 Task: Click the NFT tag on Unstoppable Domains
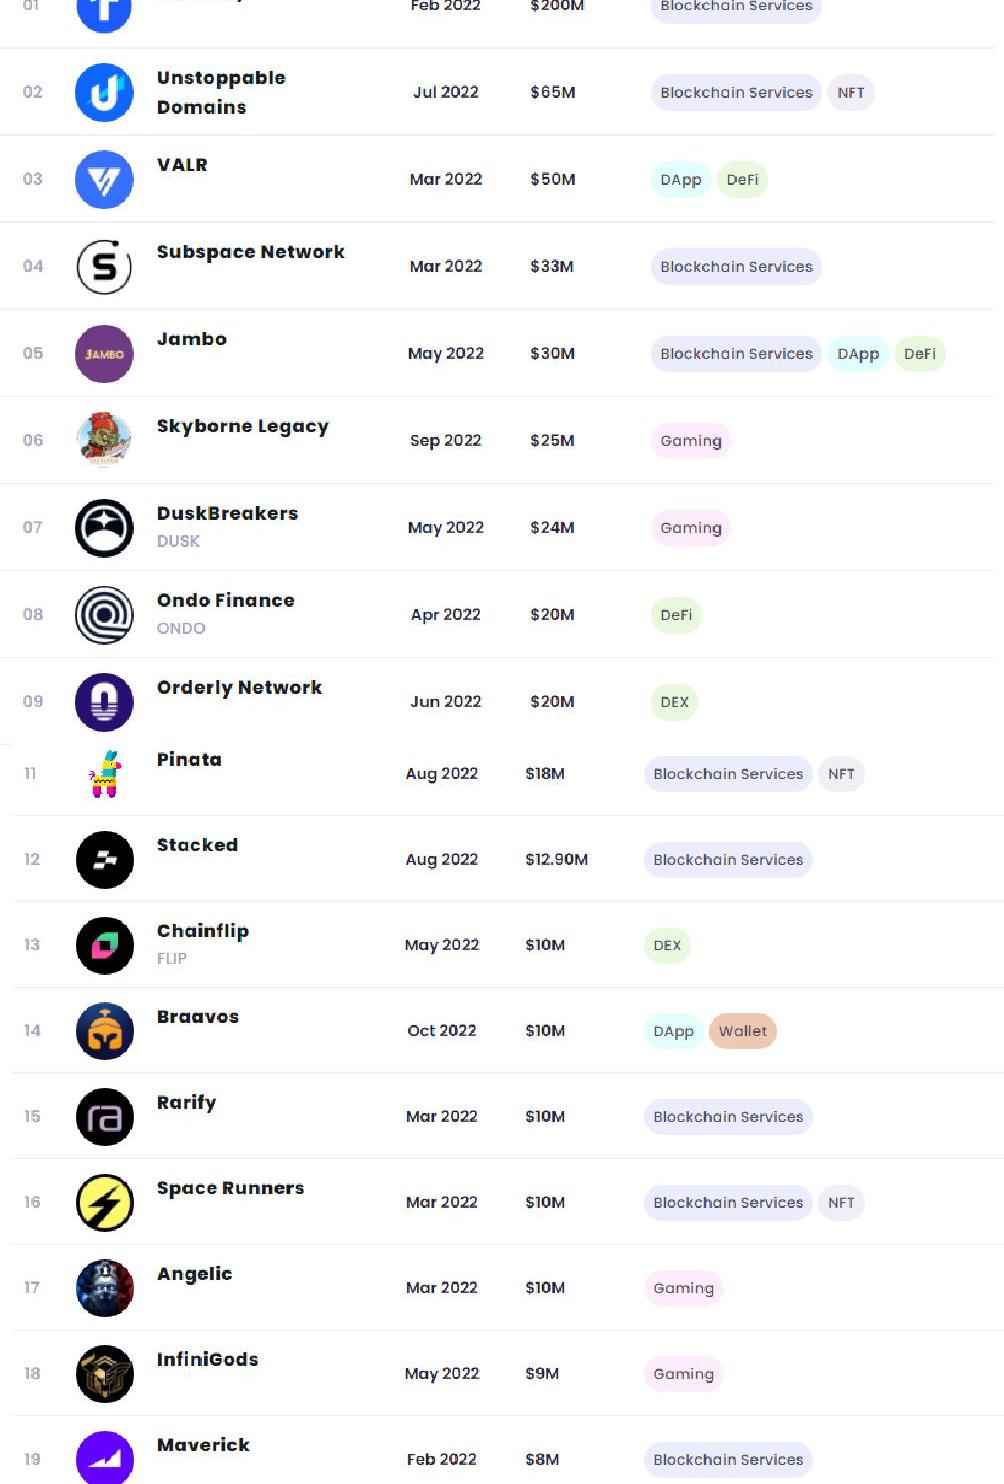click(850, 93)
